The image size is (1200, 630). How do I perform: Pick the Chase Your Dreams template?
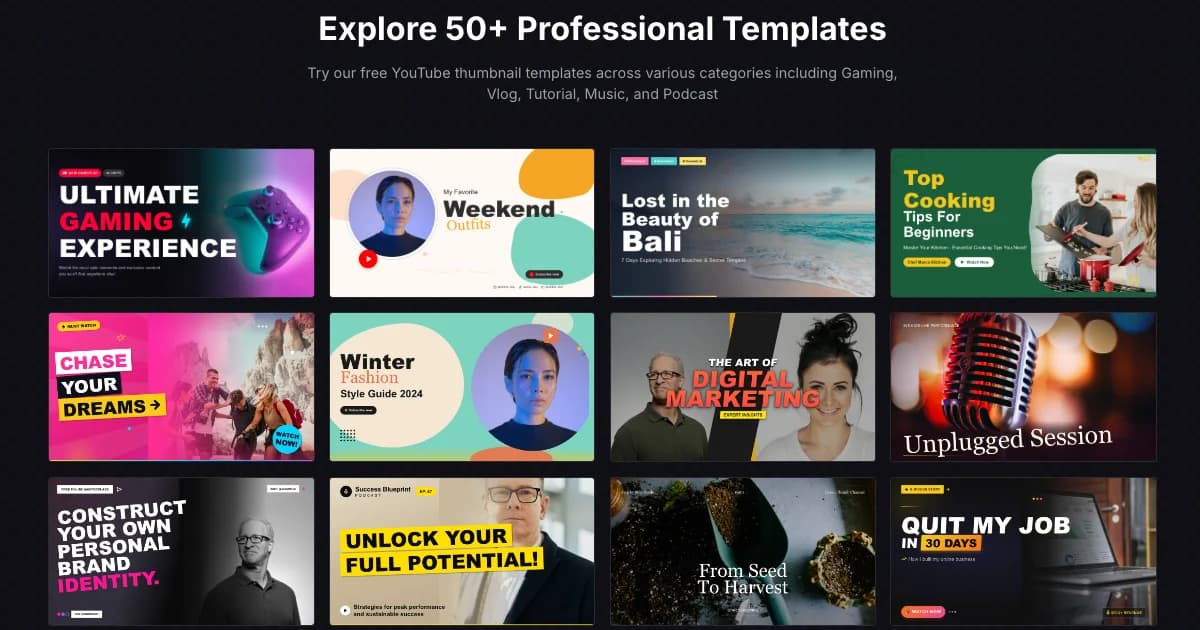pos(181,387)
